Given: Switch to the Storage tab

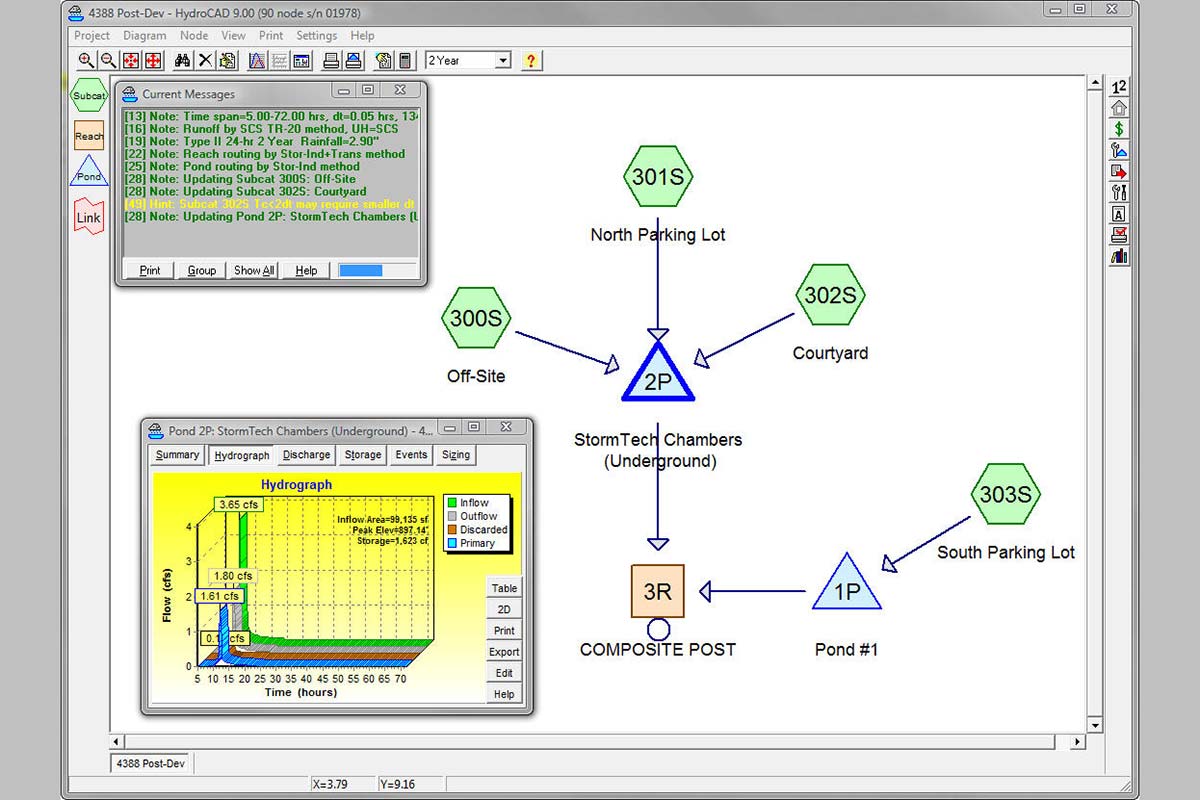Looking at the screenshot, I should 362,455.
